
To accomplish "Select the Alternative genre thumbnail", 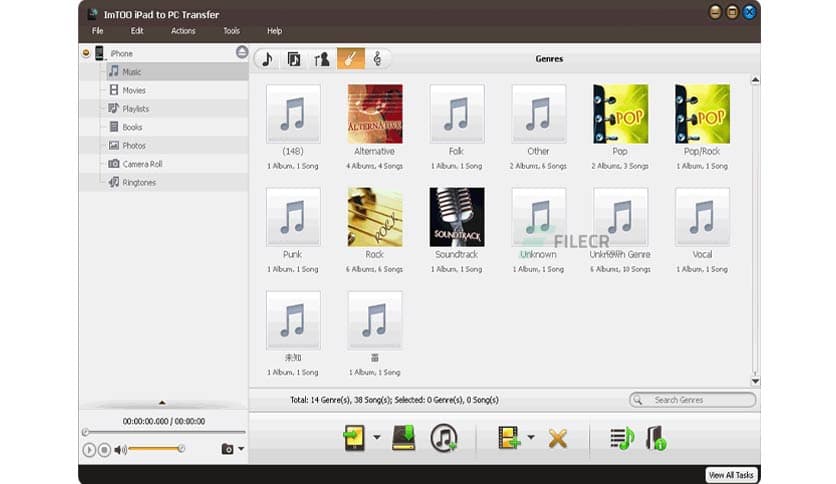I will [375, 114].
